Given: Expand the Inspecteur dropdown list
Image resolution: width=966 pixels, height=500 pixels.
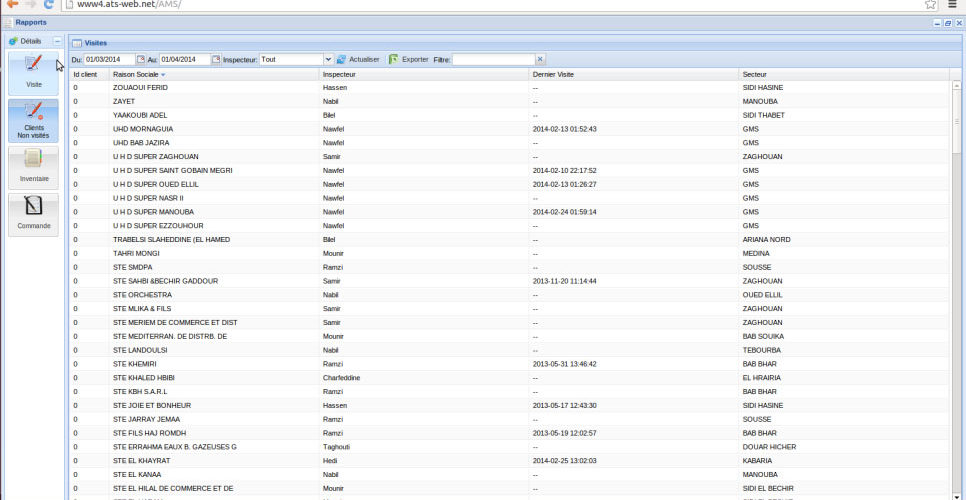Looking at the screenshot, I should [x=326, y=59].
